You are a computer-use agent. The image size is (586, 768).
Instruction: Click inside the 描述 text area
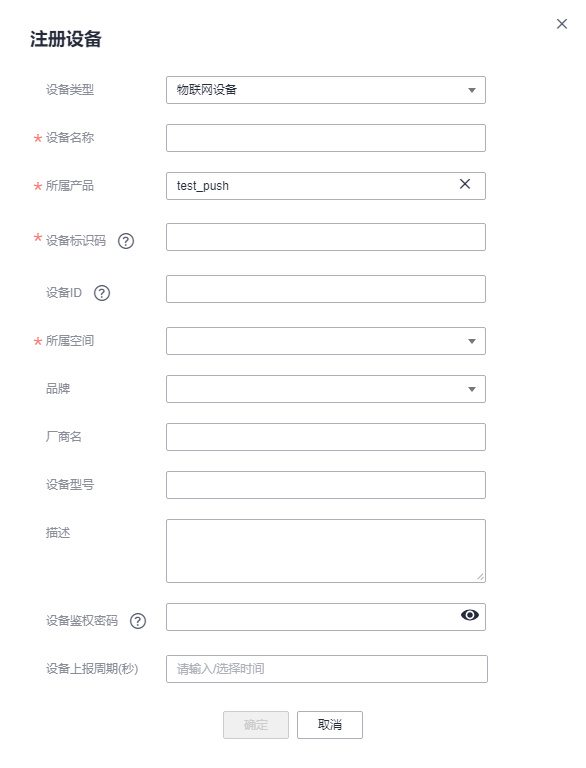pos(326,551)
